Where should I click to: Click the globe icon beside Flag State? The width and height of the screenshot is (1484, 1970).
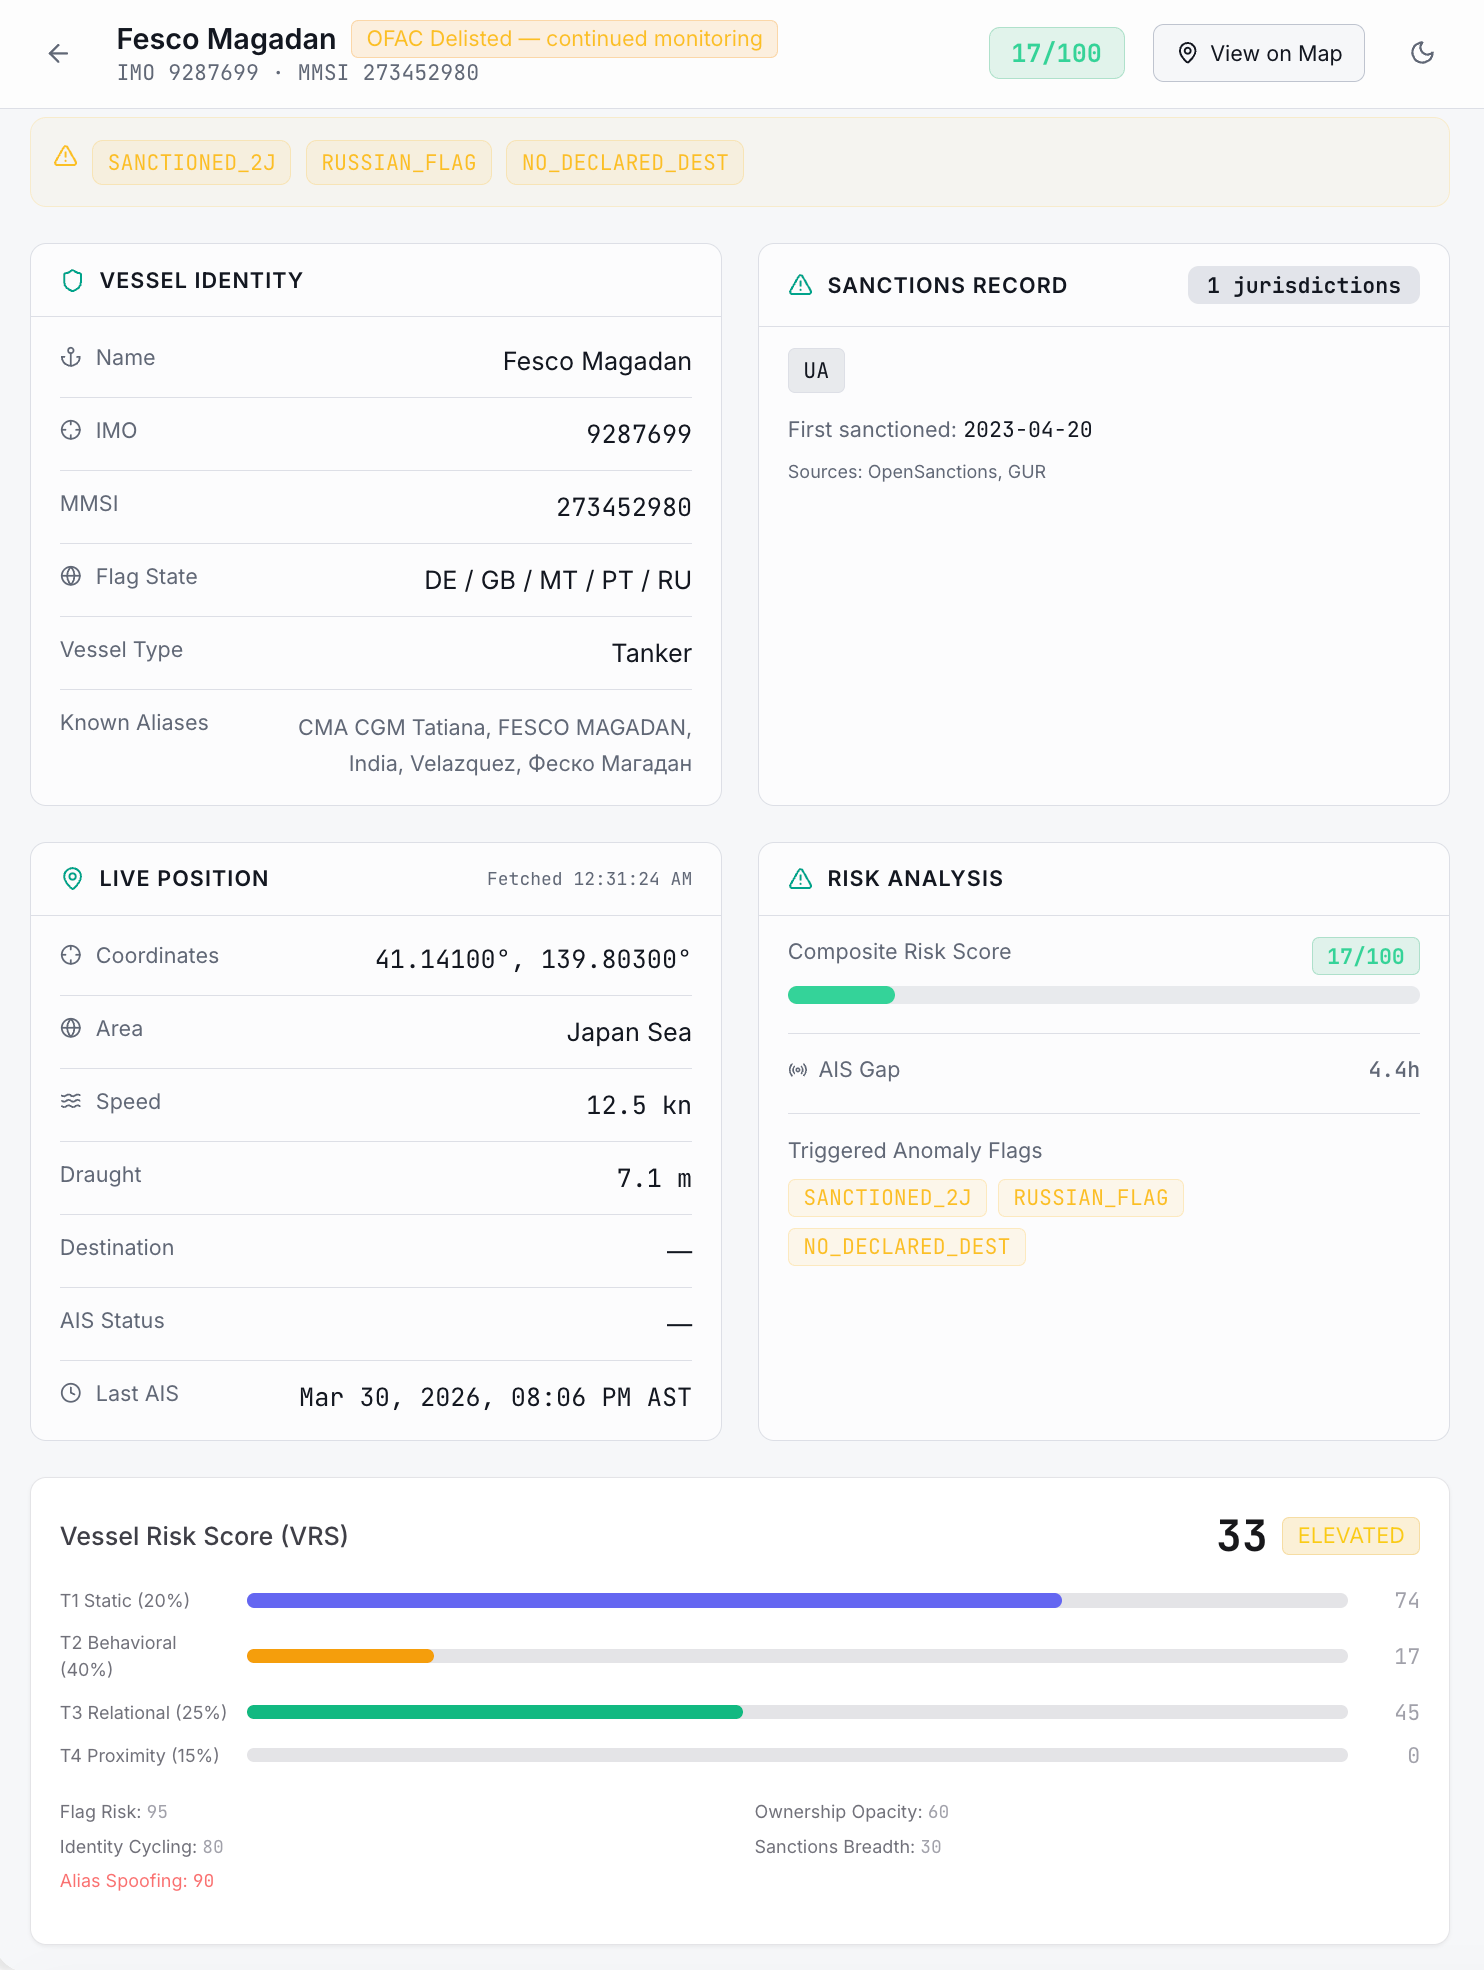71,576
